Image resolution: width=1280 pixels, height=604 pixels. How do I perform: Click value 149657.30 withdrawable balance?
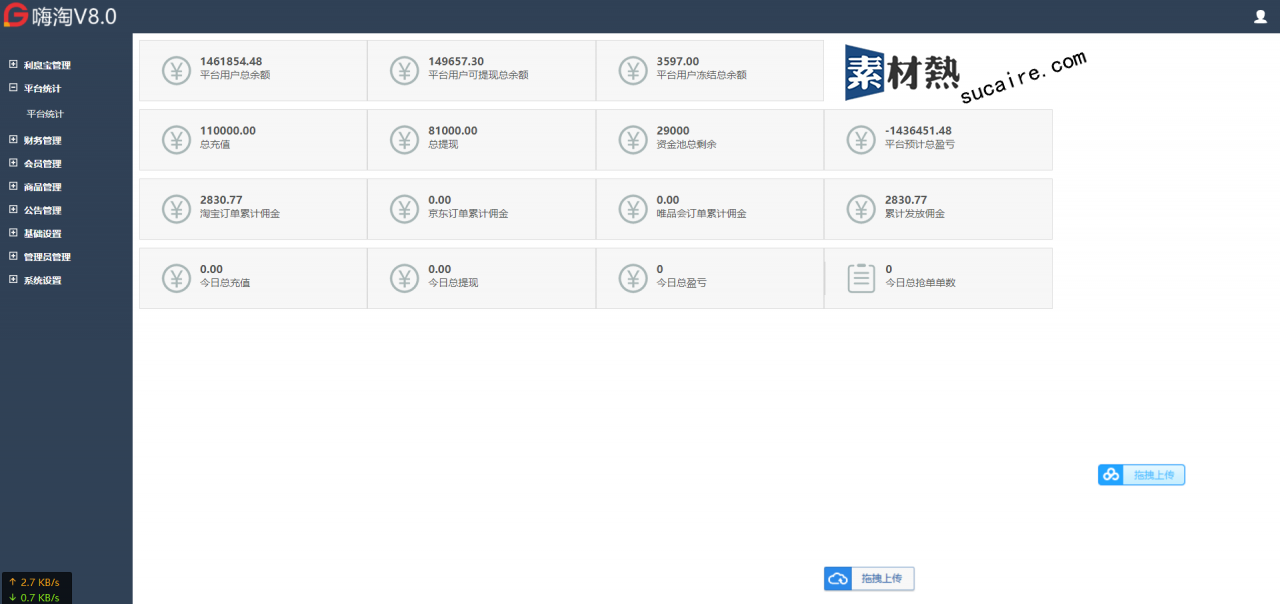pos(456,62)
